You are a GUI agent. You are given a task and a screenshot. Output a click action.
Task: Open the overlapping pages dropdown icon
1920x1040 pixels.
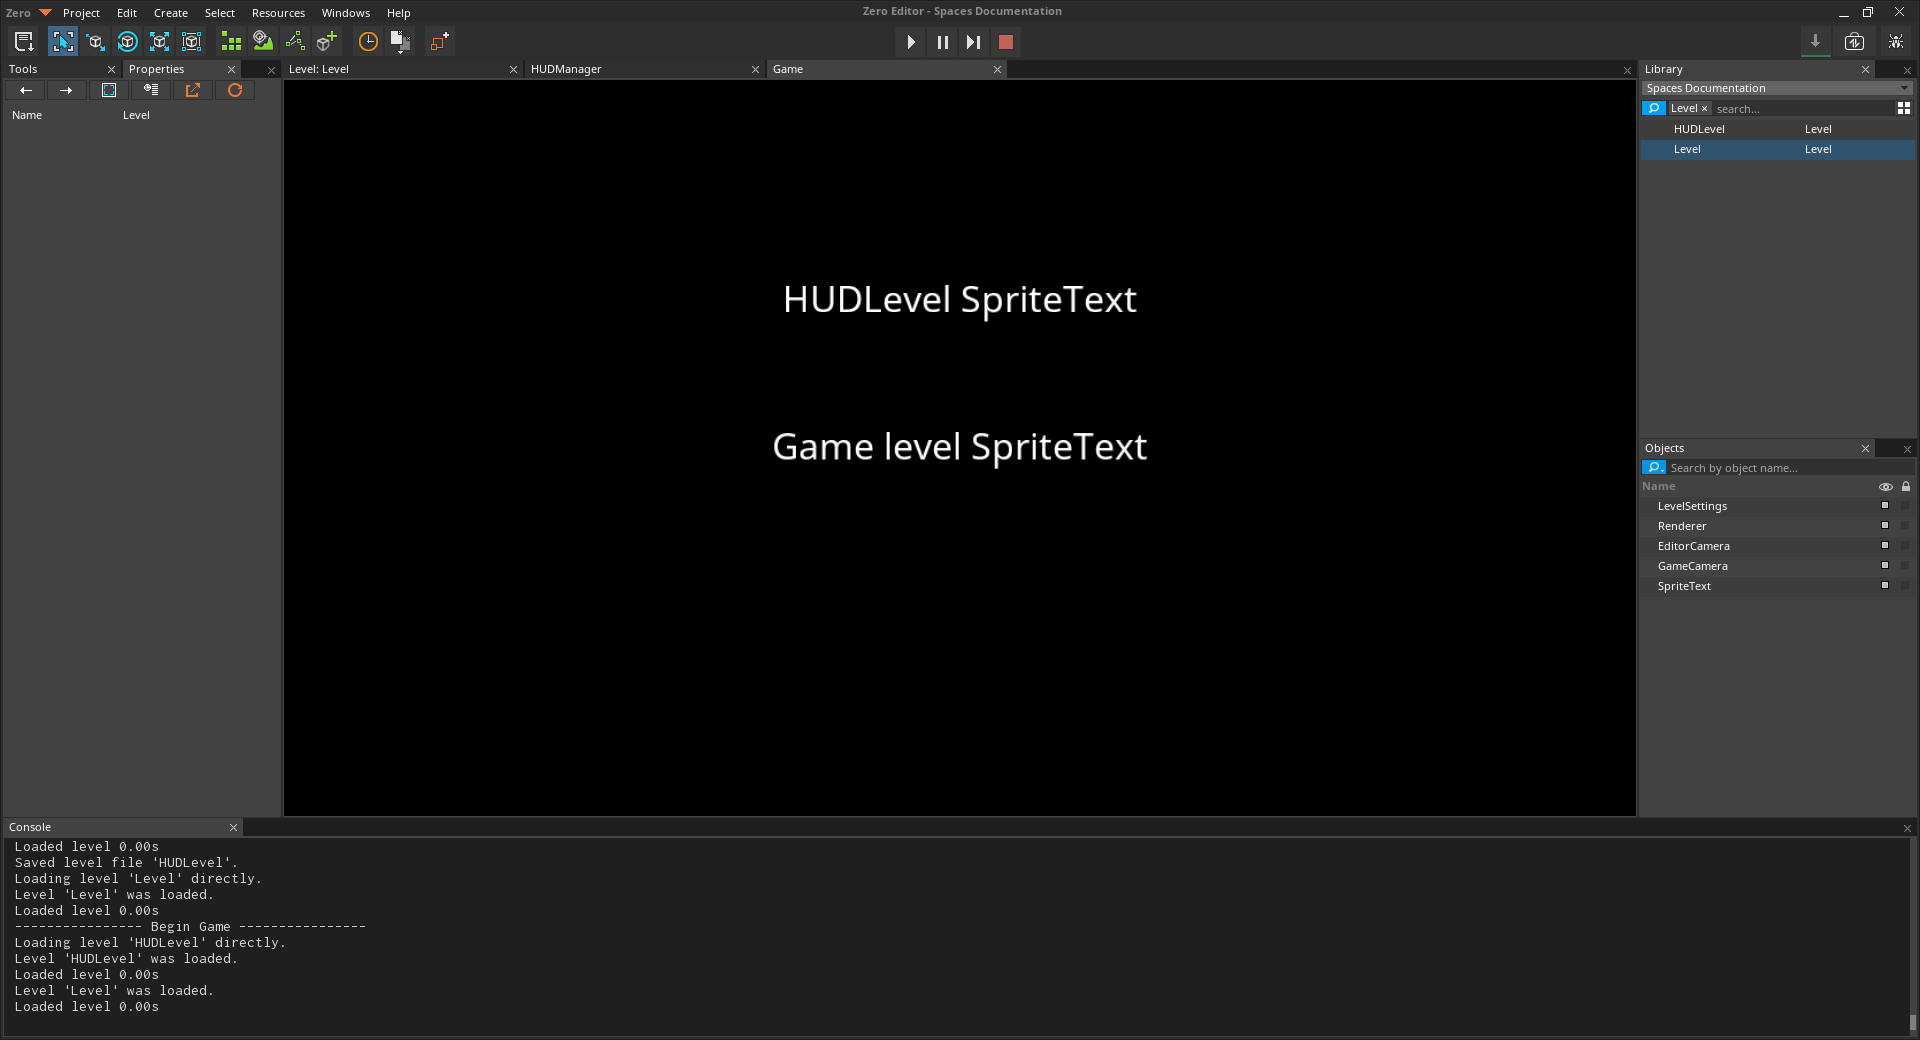tap(400, 41)
